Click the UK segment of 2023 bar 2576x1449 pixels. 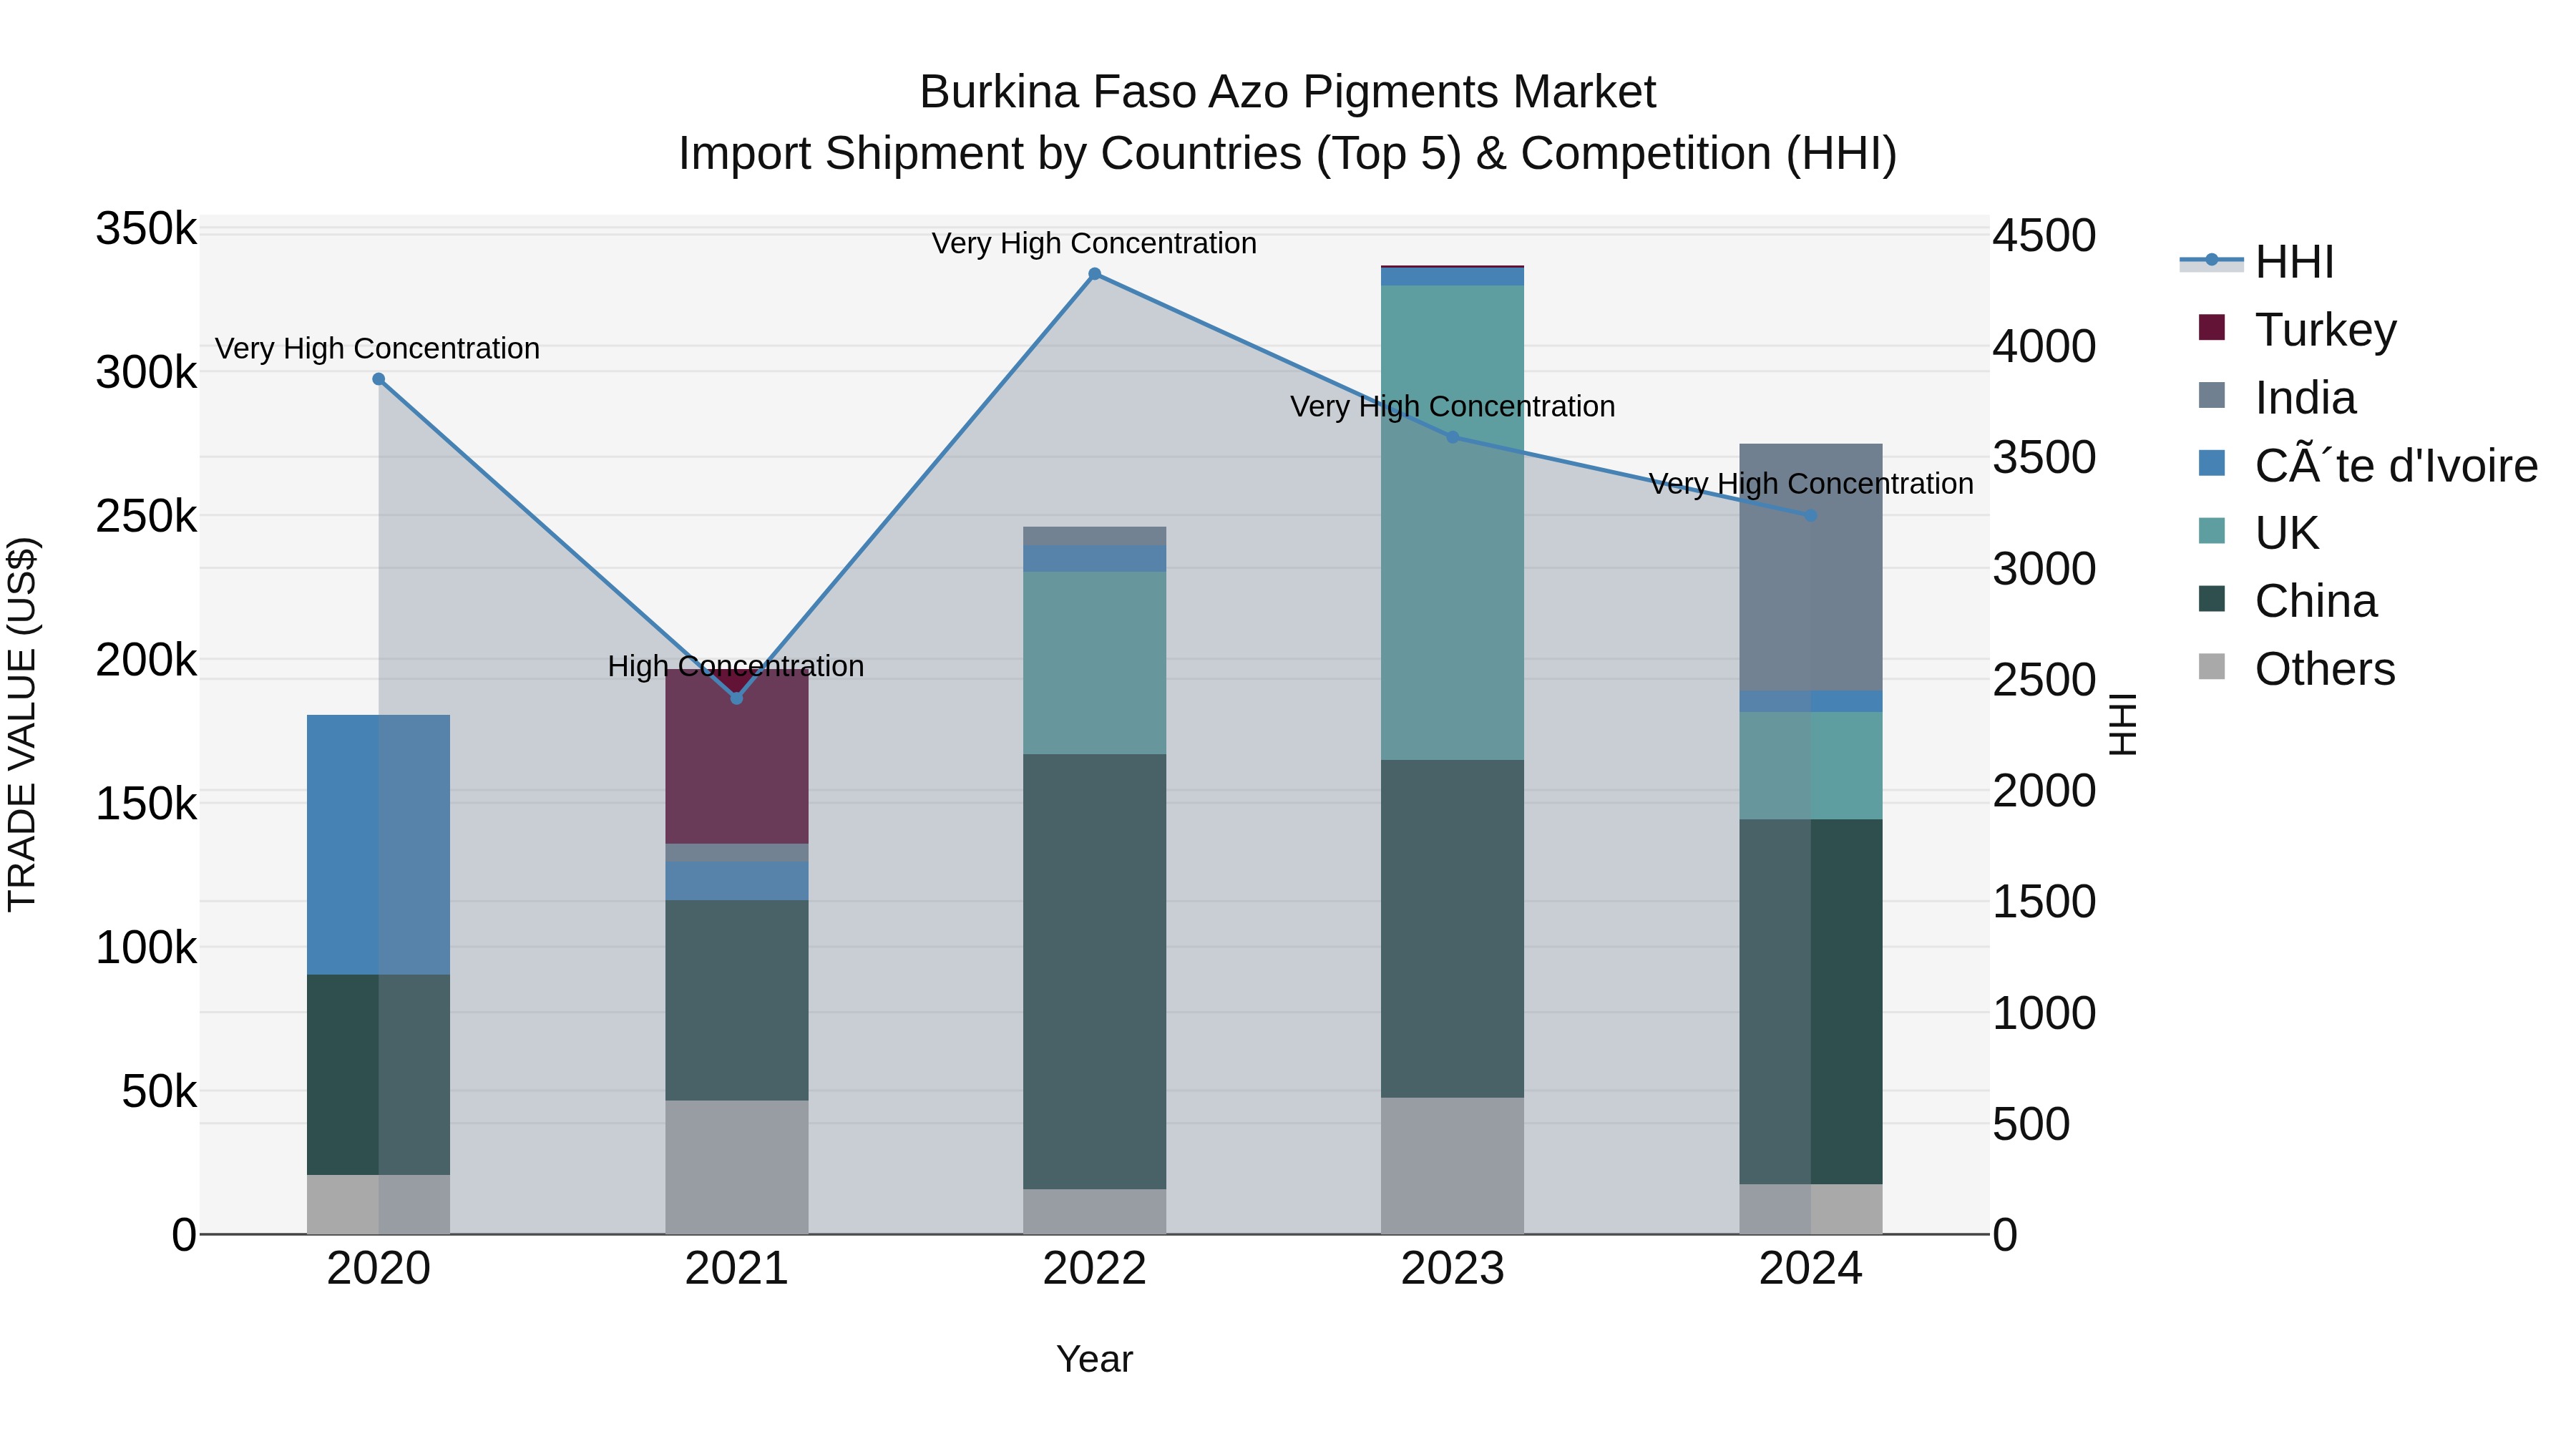(1453, 522)
